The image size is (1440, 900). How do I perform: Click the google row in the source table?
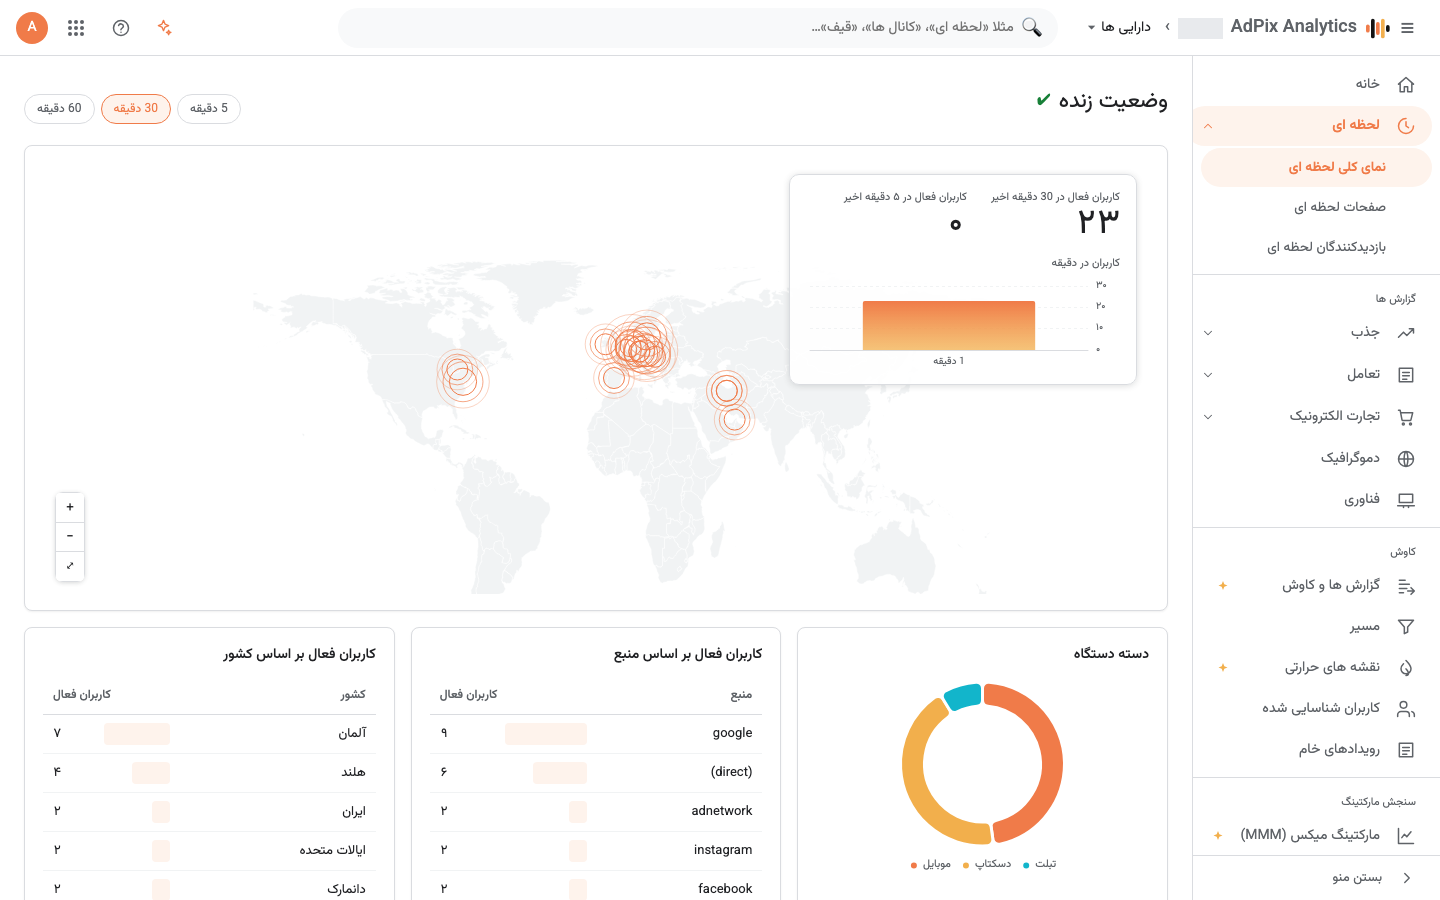point(596,734)
